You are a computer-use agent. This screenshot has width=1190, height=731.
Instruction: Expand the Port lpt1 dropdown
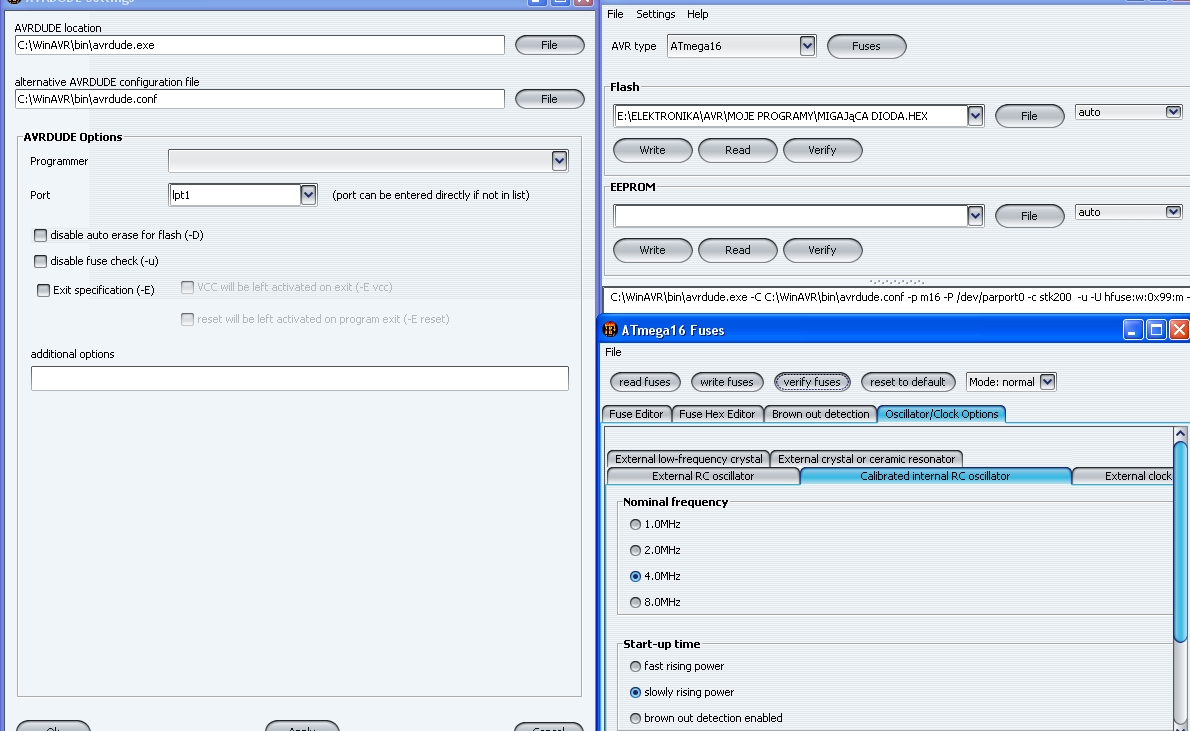(x=308, y=195)
